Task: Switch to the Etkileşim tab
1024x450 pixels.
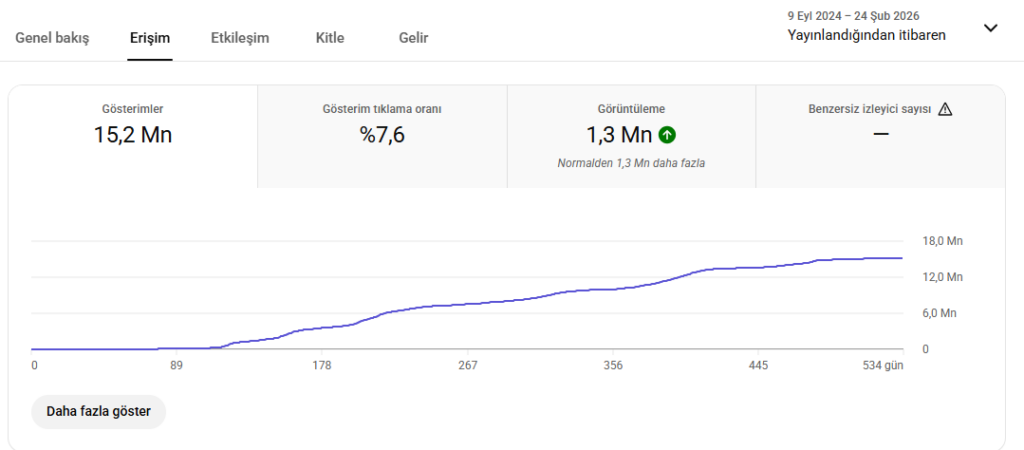Action: [240, 38]
